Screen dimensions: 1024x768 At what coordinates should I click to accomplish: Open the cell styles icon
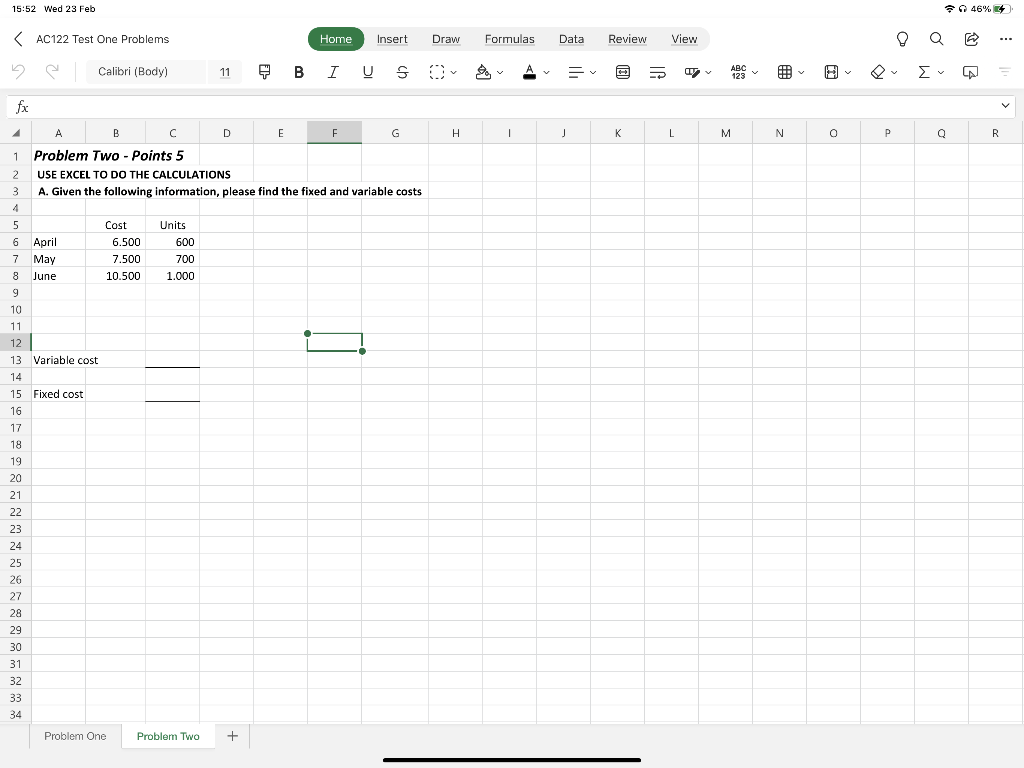coord(692,72)
